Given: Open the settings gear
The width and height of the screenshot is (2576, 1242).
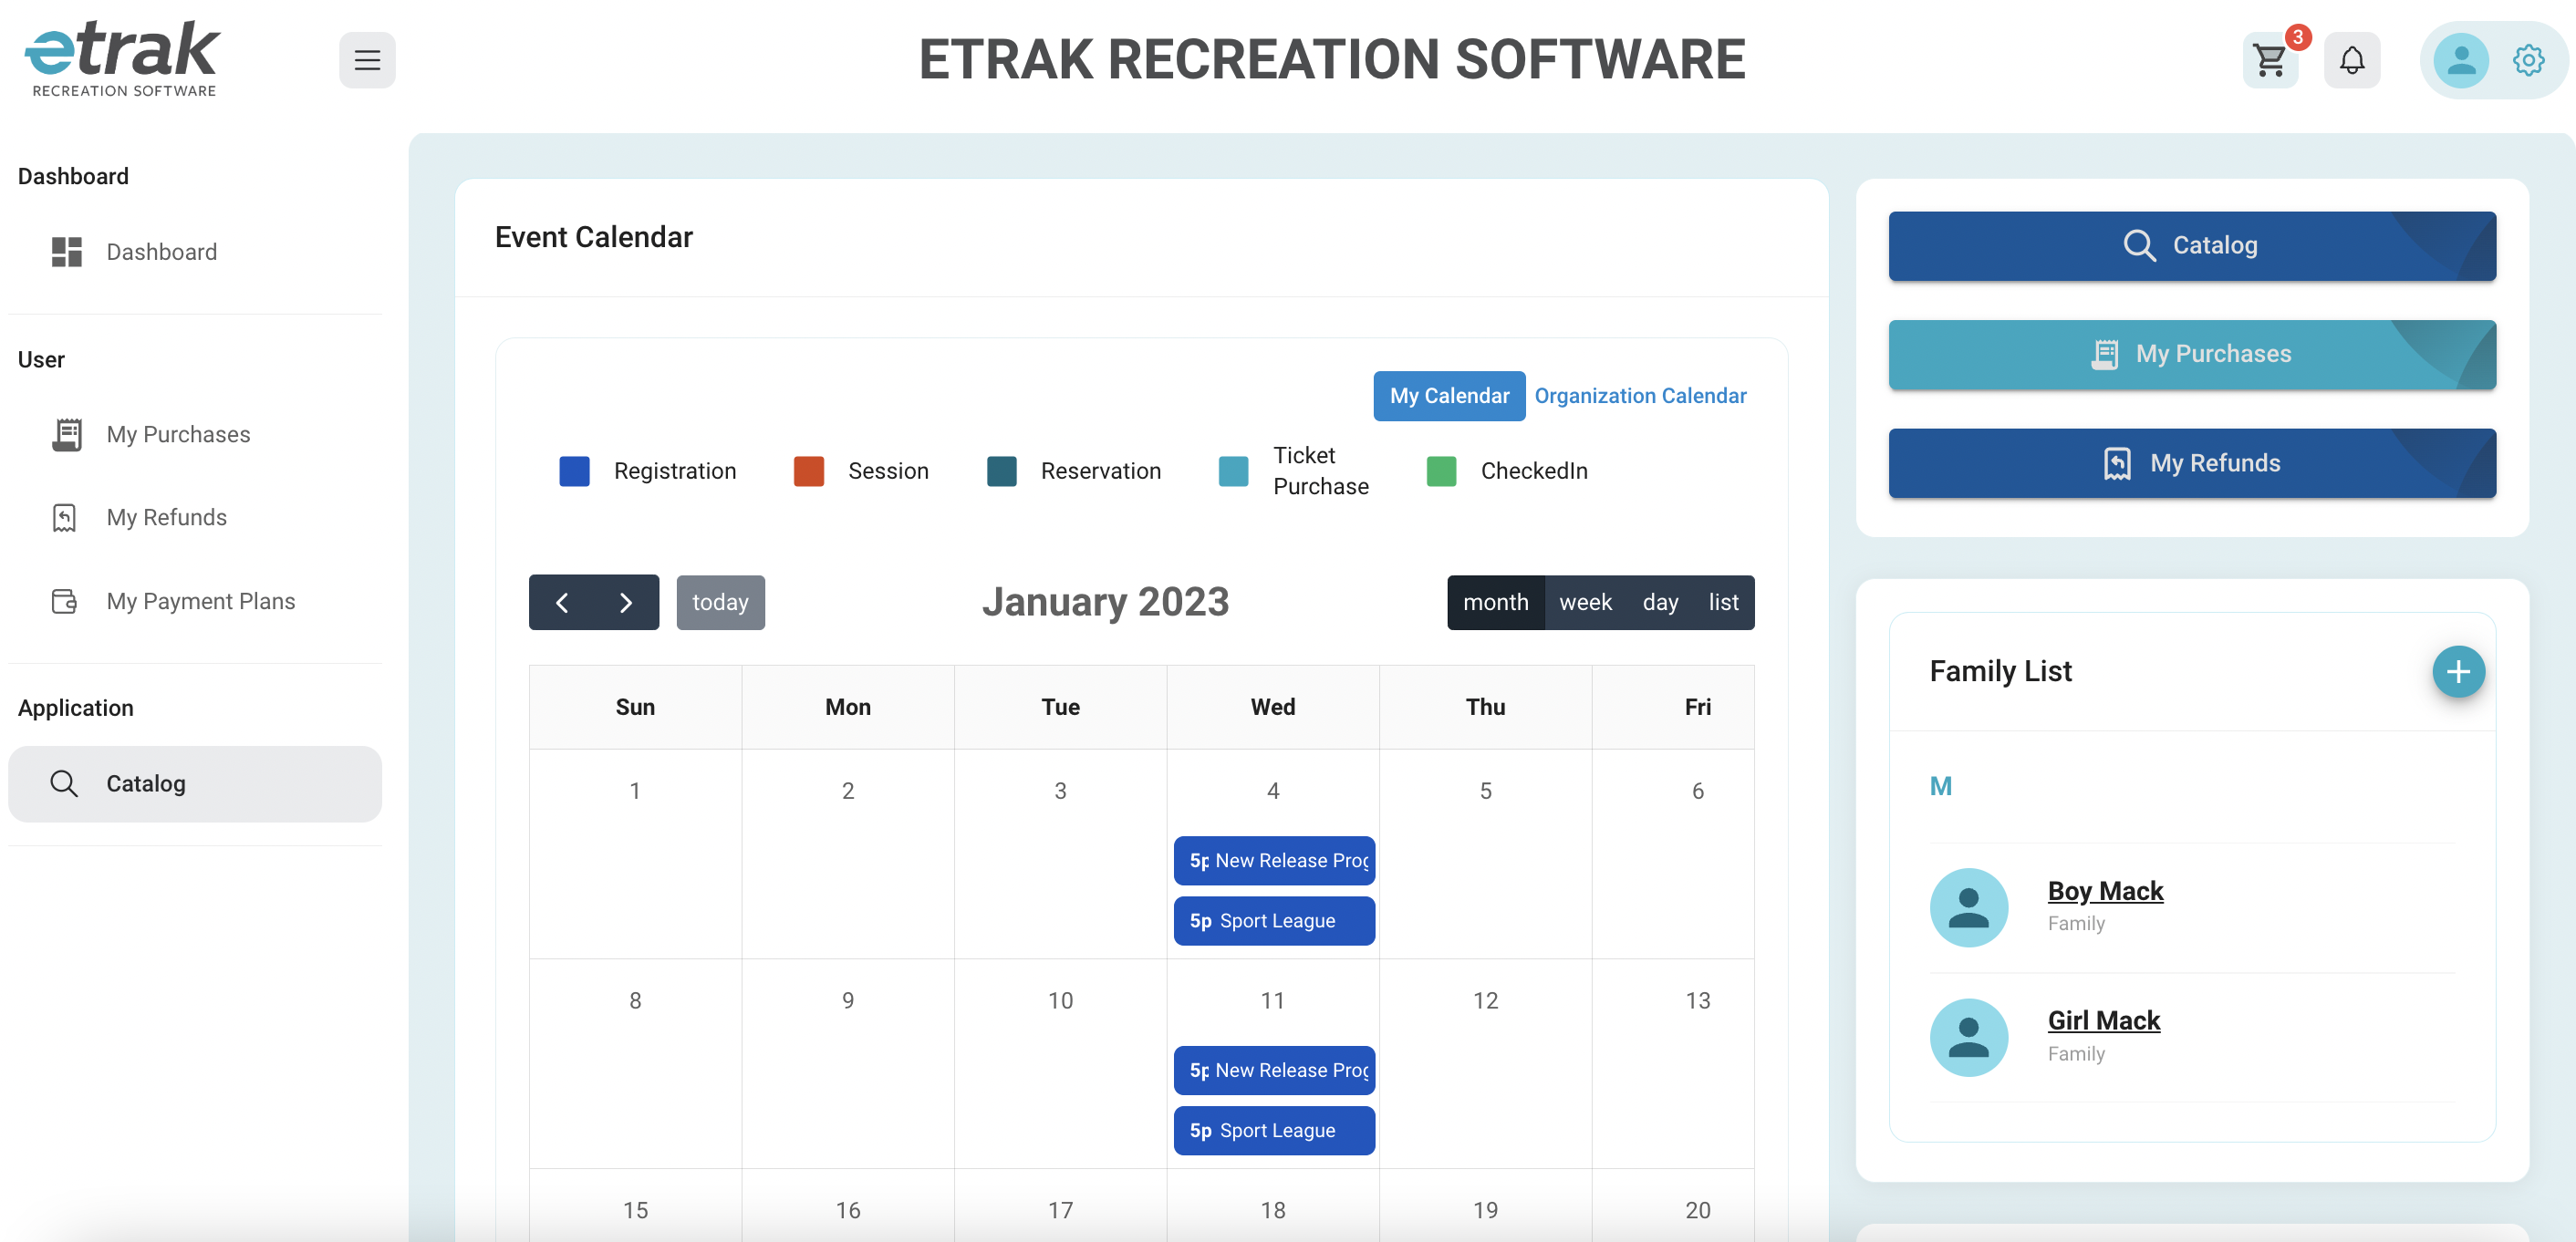Looking at the screenshot, I should tap(2528, 60).
